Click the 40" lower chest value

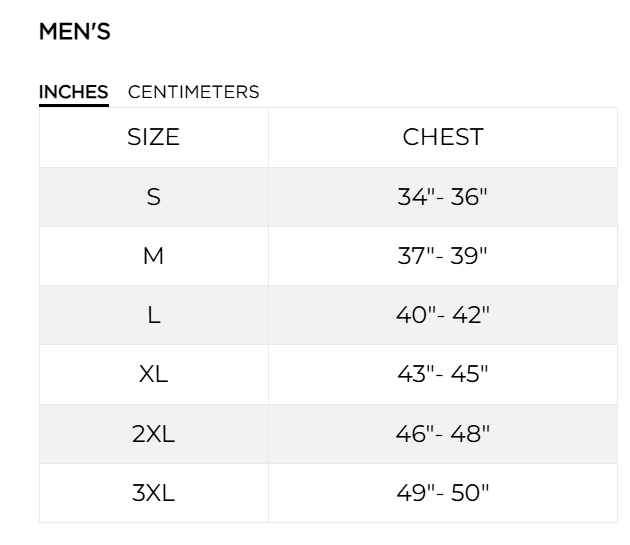[415, 315]
